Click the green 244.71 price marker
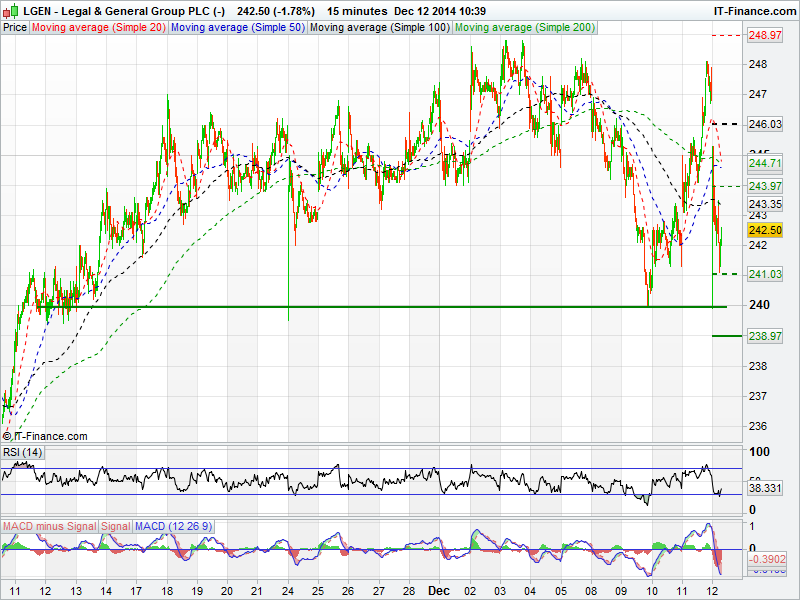Image resolution: width=800 pixels, height=600 pixels. (x=765, y=163)
